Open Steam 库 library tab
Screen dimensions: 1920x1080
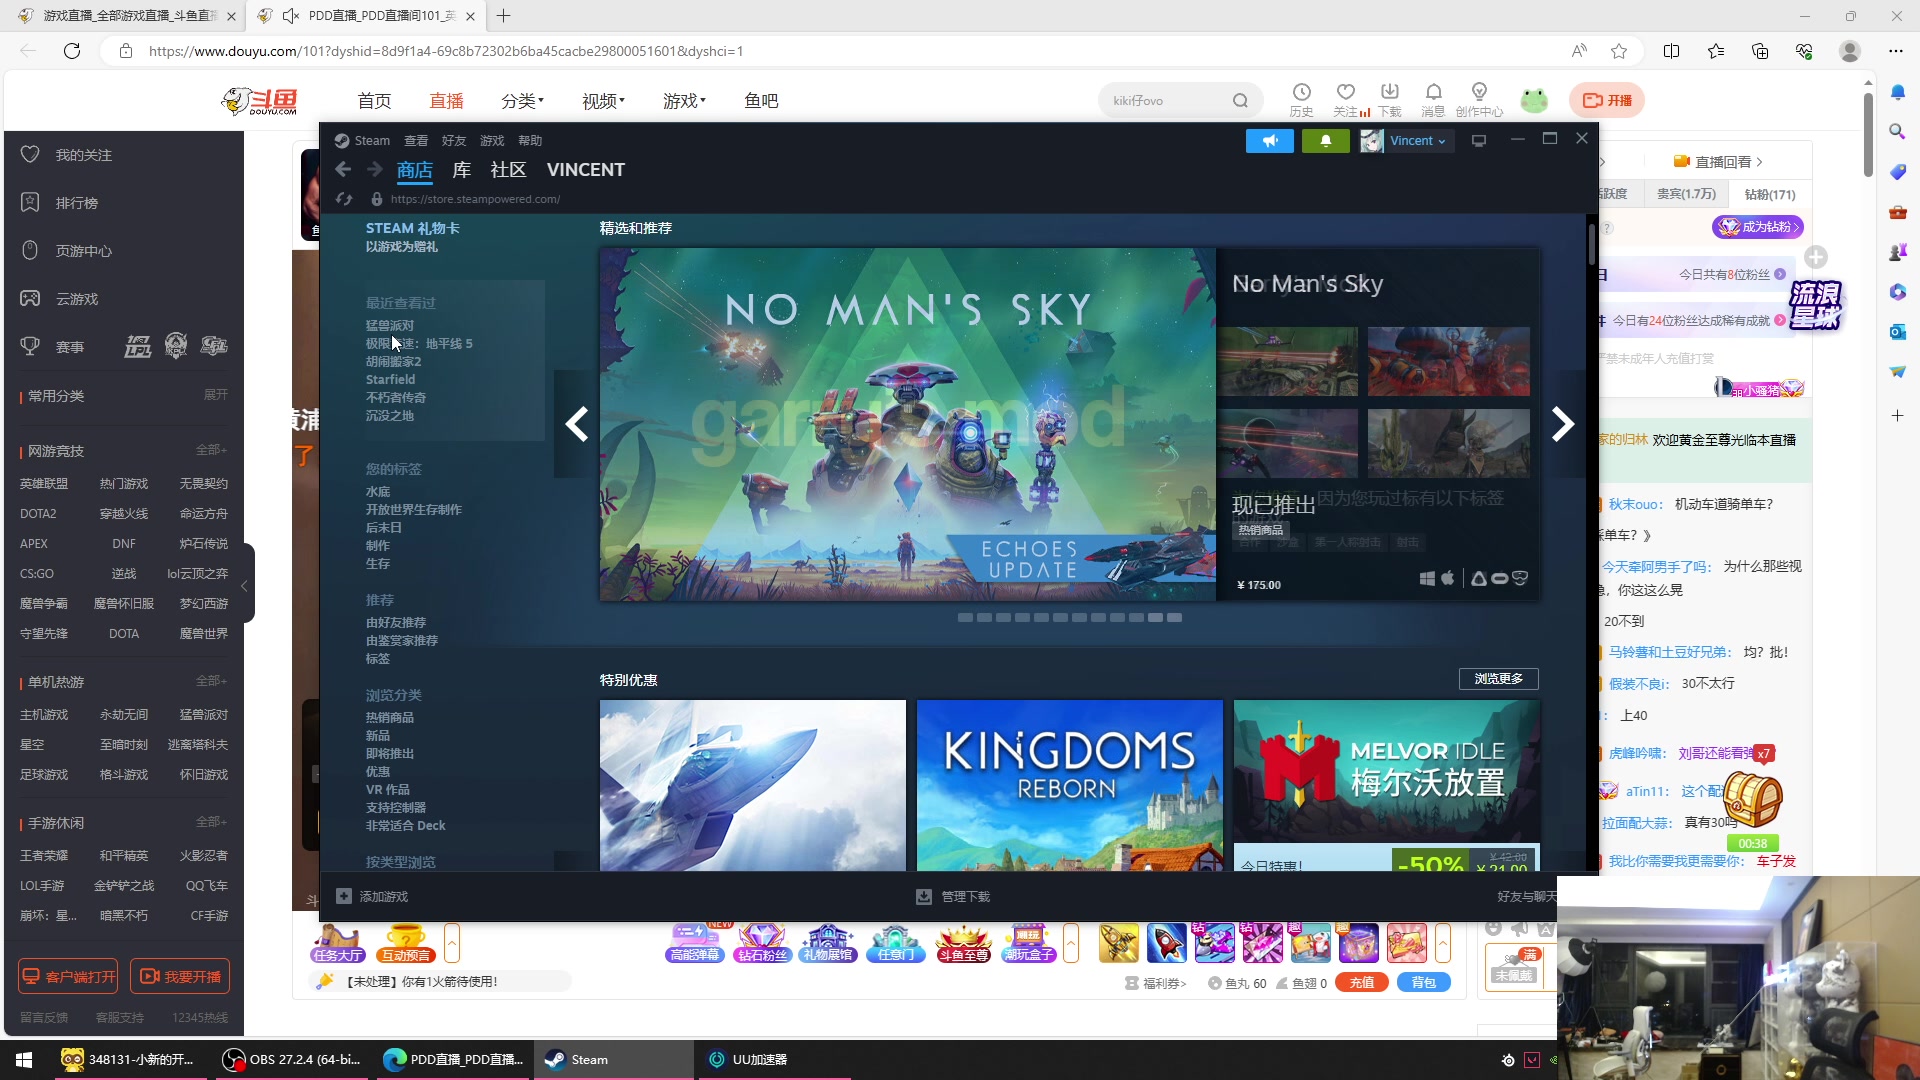(x=461, y=170)
